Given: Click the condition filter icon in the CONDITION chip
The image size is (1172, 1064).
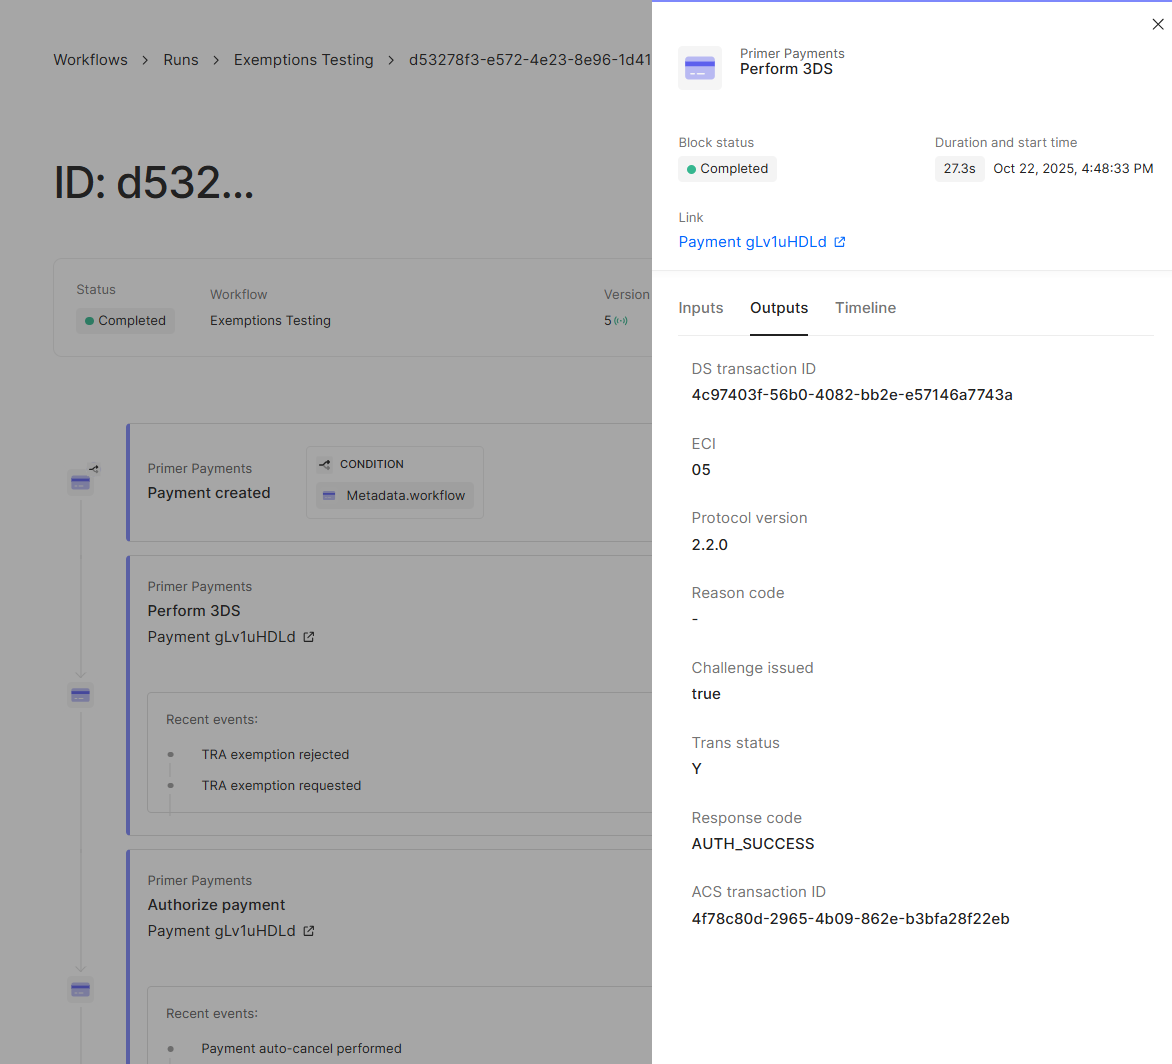Looking at the screenshot, I should (324, 463).
